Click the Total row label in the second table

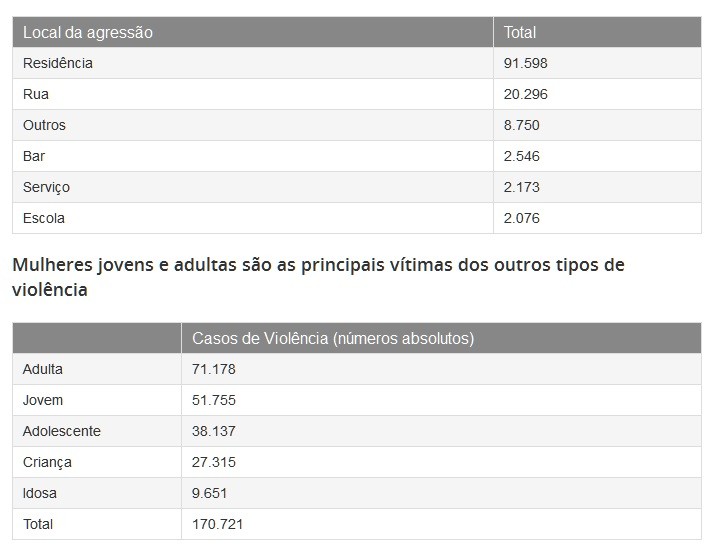click(38, 524)
